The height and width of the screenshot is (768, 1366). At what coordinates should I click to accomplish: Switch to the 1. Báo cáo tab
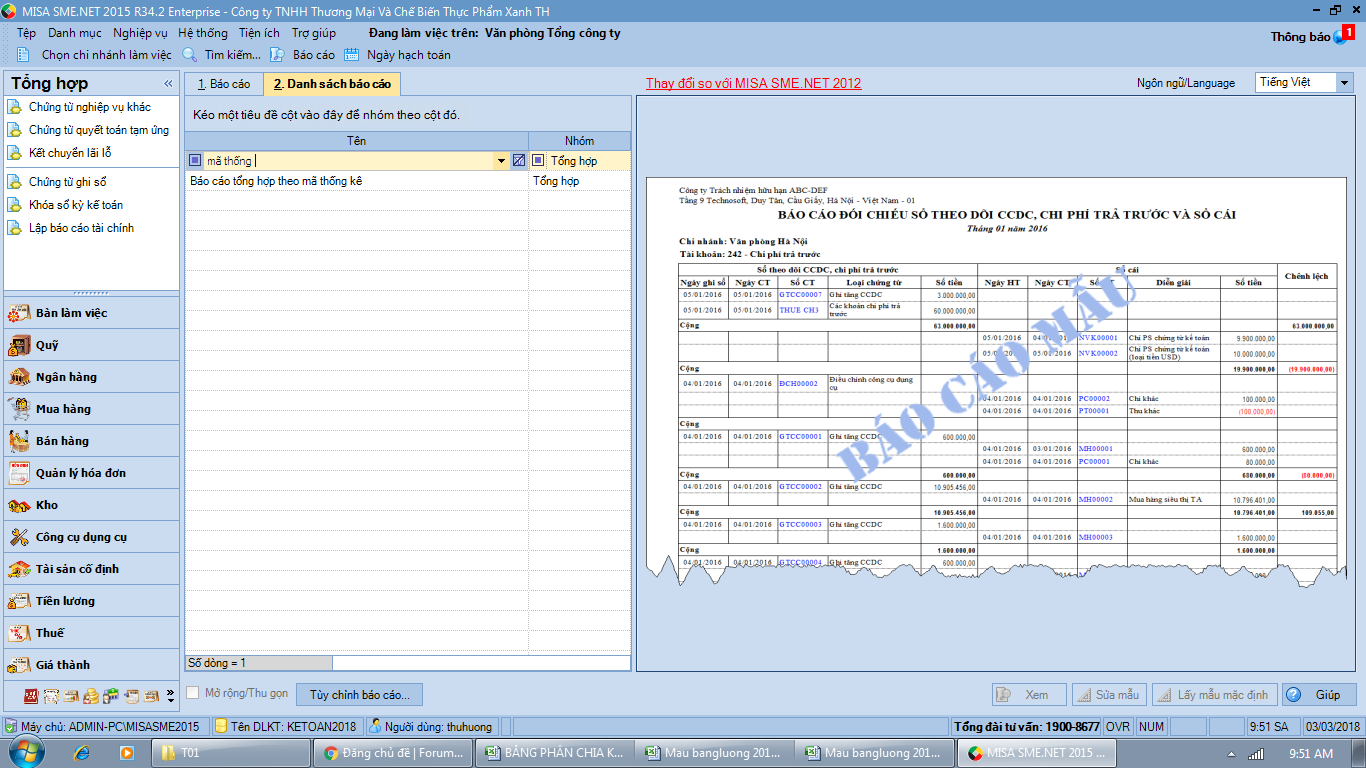(224, 84)
